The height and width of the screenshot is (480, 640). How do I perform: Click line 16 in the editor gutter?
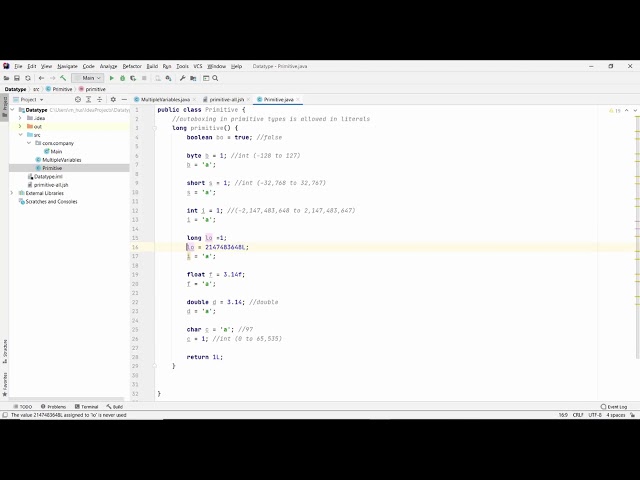pyautogui.click(x=135, y=247)
